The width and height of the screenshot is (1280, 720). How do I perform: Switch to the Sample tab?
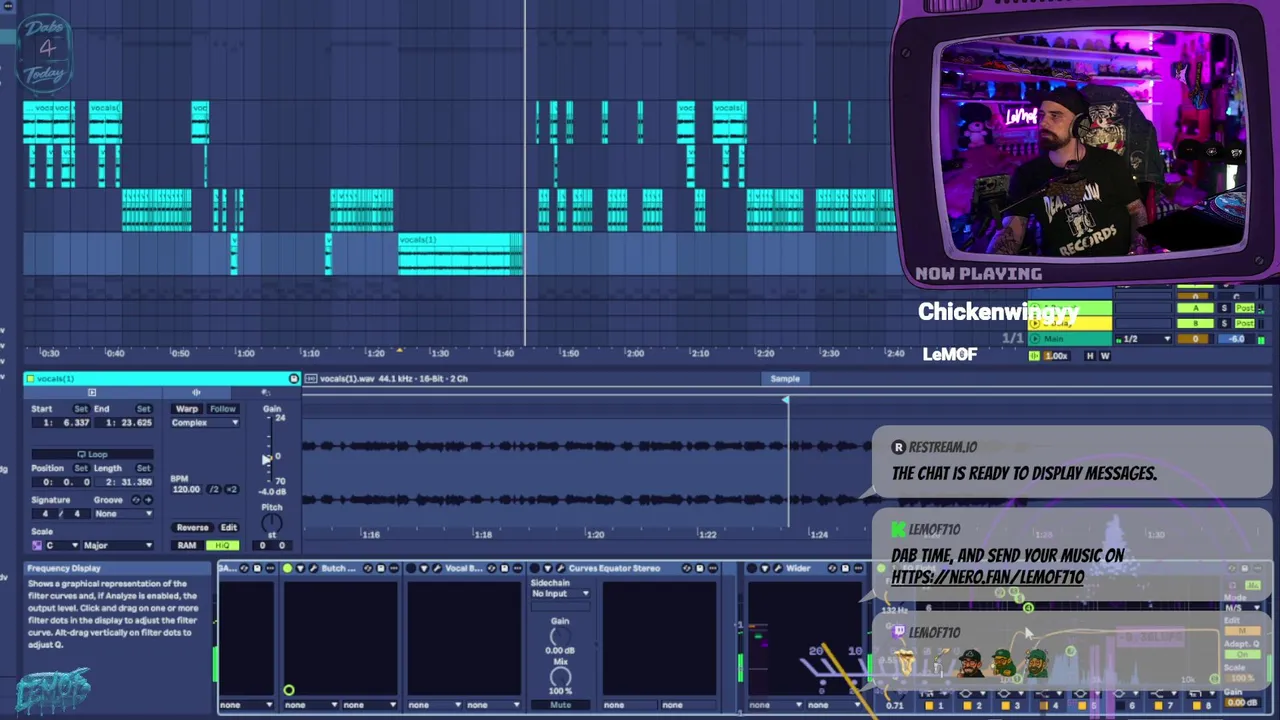pos(785,379)
